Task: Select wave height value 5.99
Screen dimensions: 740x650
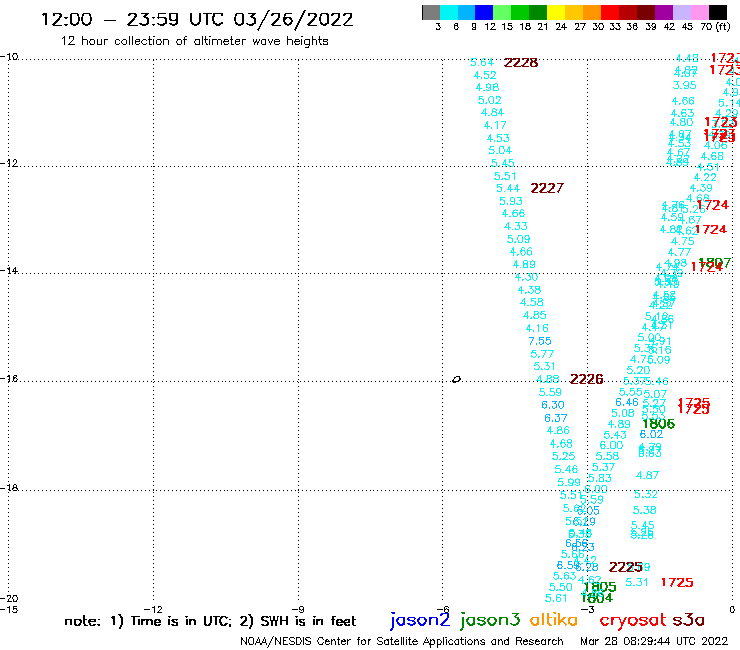Action: 569,482
